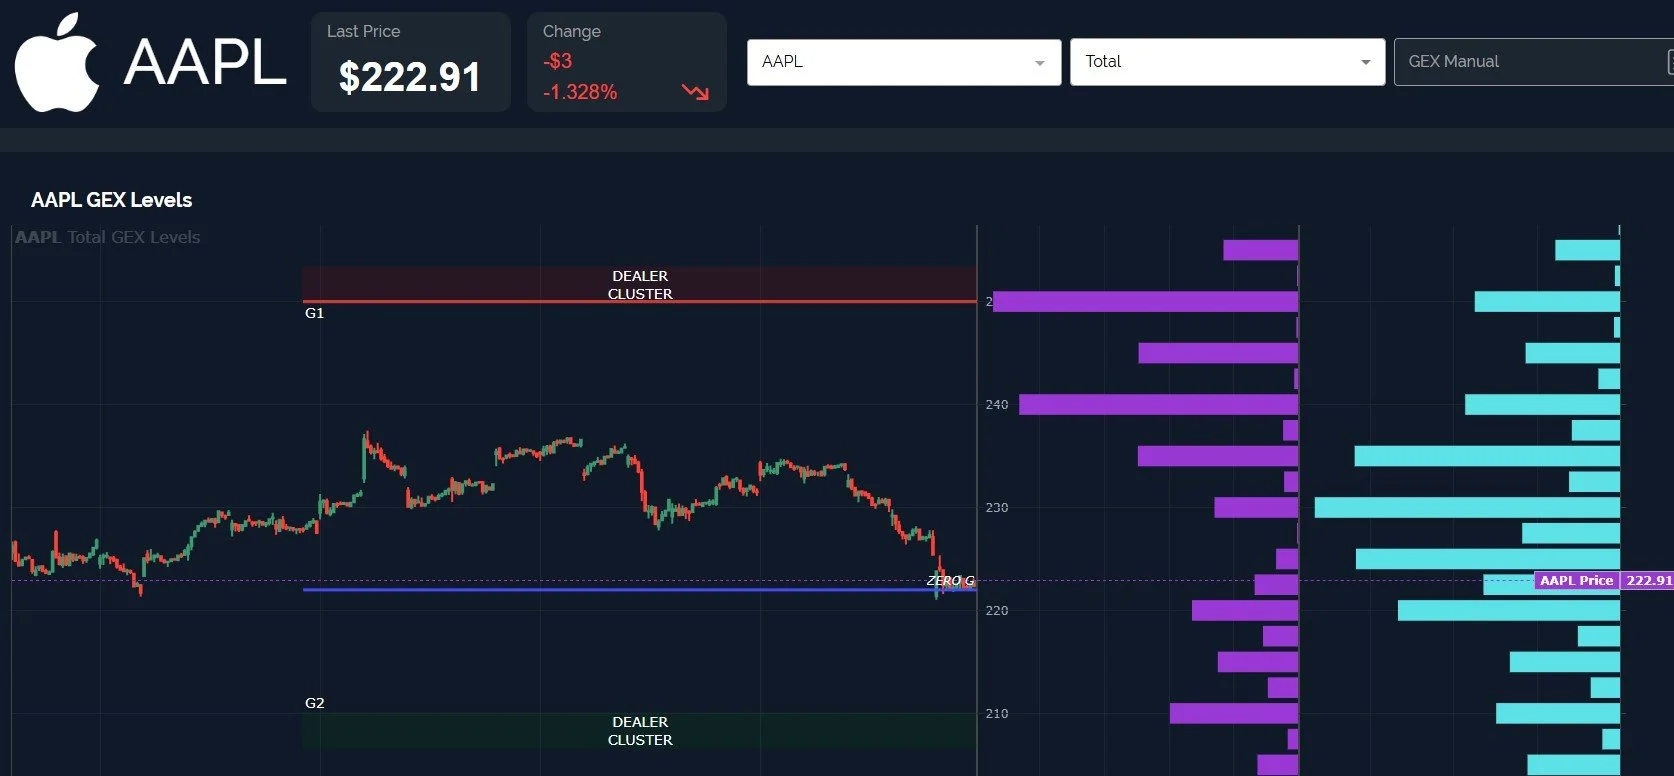
Task: Click the ZERO G line label
Action: (950, 581)
